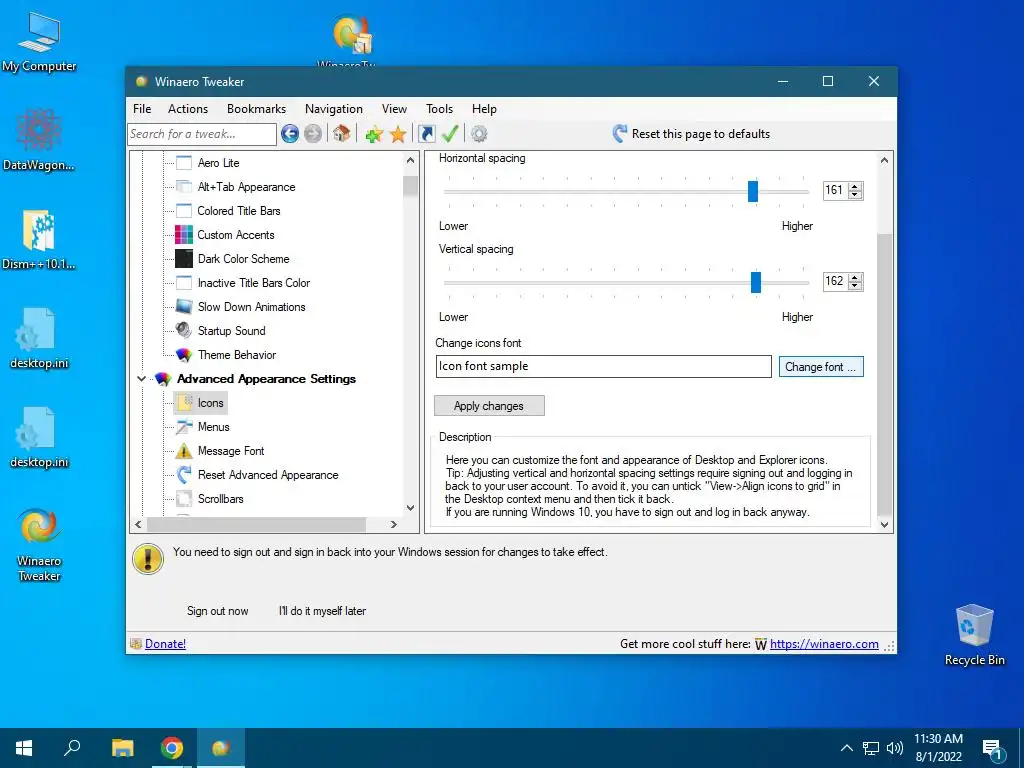The image size is (1024, 768).
Task: Open the View menu
Action: pyautogui.click(x=394, y=109)
